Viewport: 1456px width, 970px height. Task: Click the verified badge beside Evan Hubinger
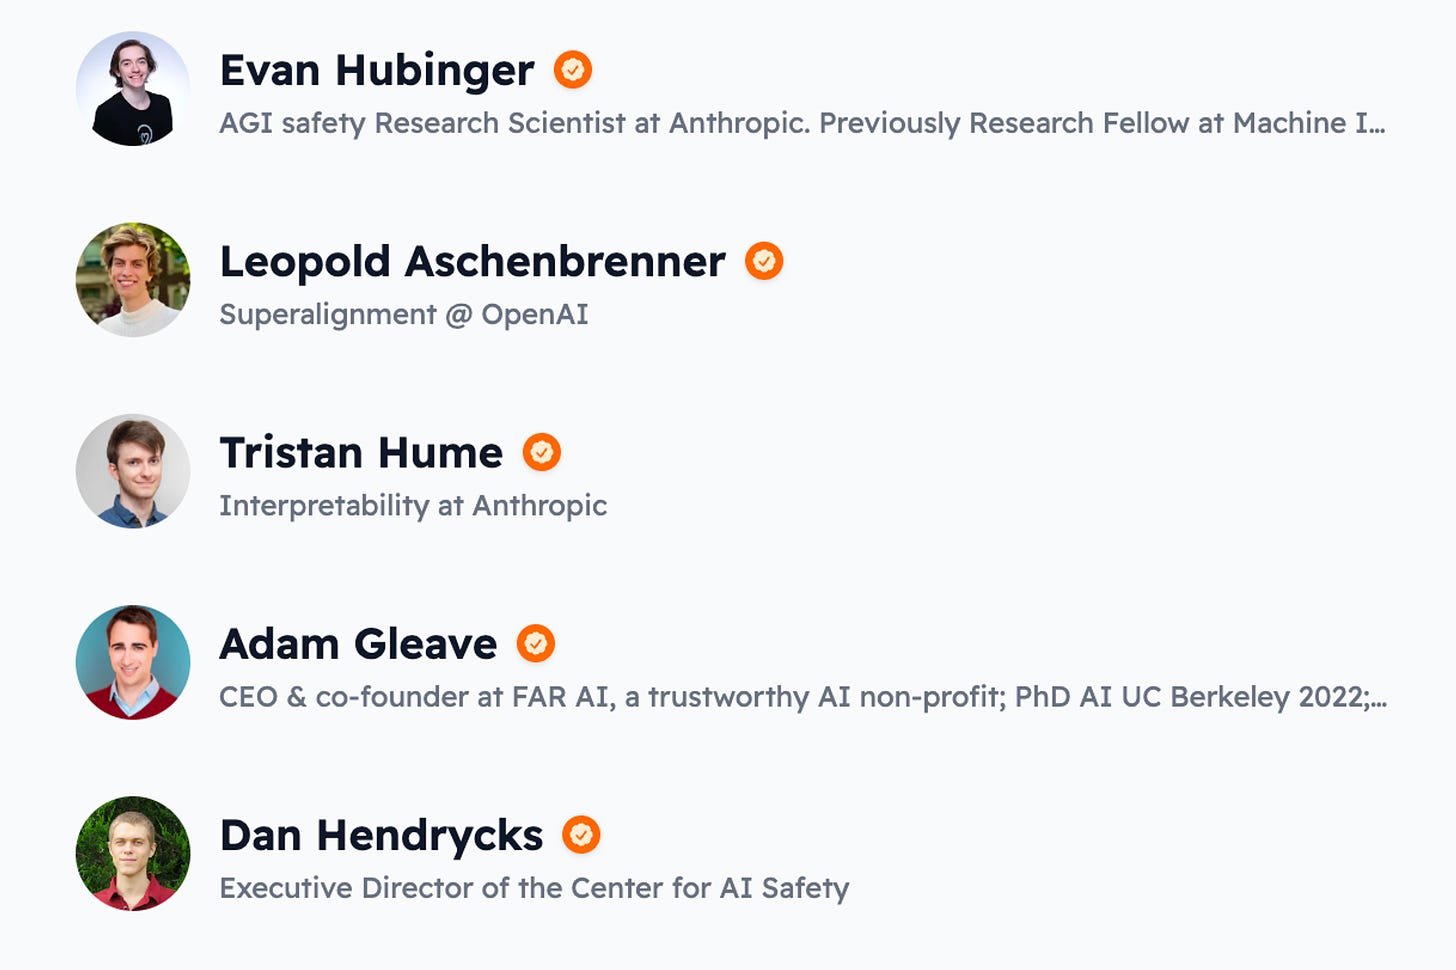pyautogui.click(x=573, y=70)
